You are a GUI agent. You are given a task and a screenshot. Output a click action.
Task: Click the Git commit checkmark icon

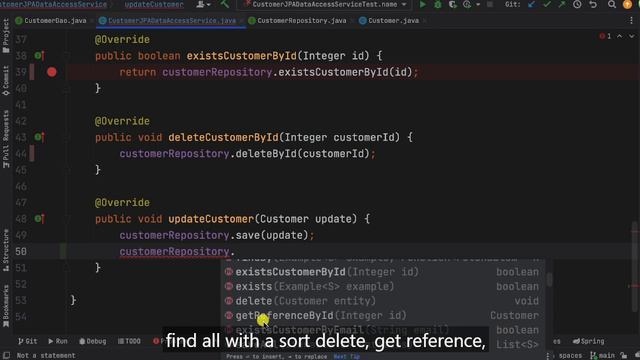(x=547, y=4)
